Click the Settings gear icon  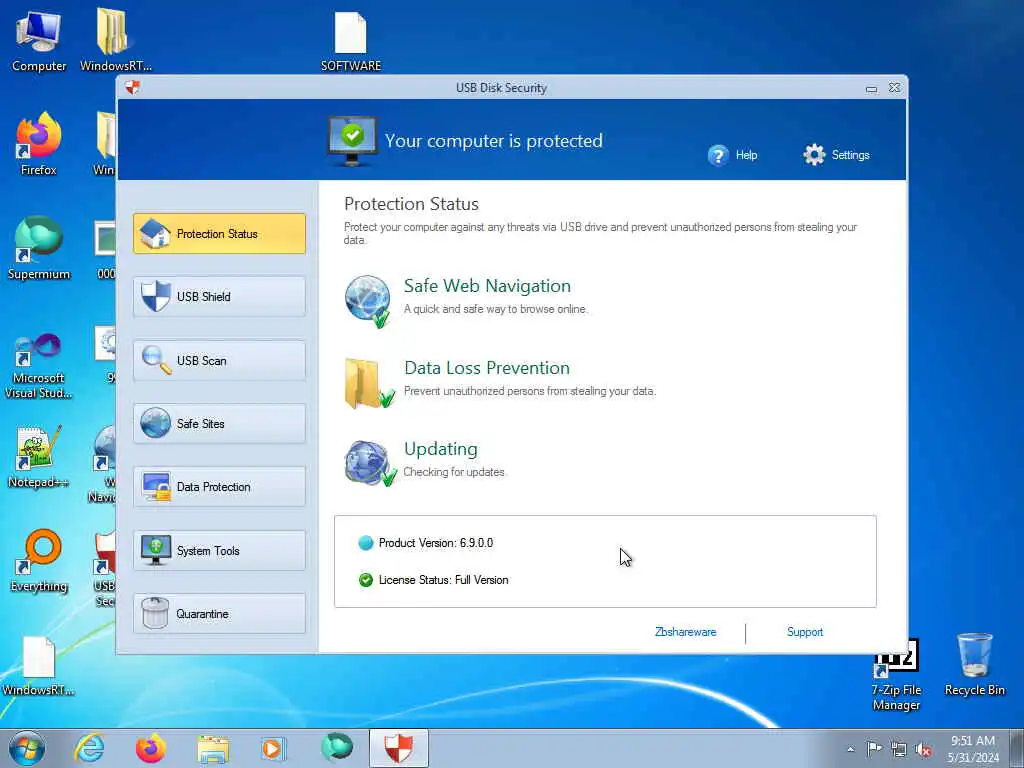pyautogui.click(x=814, y=155)
